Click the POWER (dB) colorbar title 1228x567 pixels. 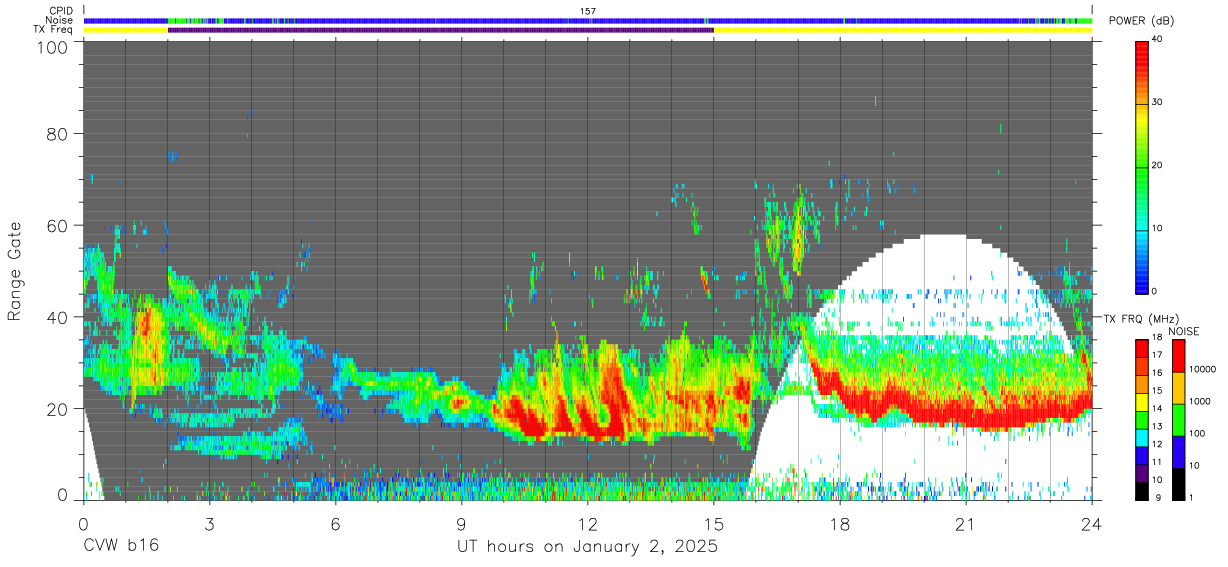tap(1142, 21)
